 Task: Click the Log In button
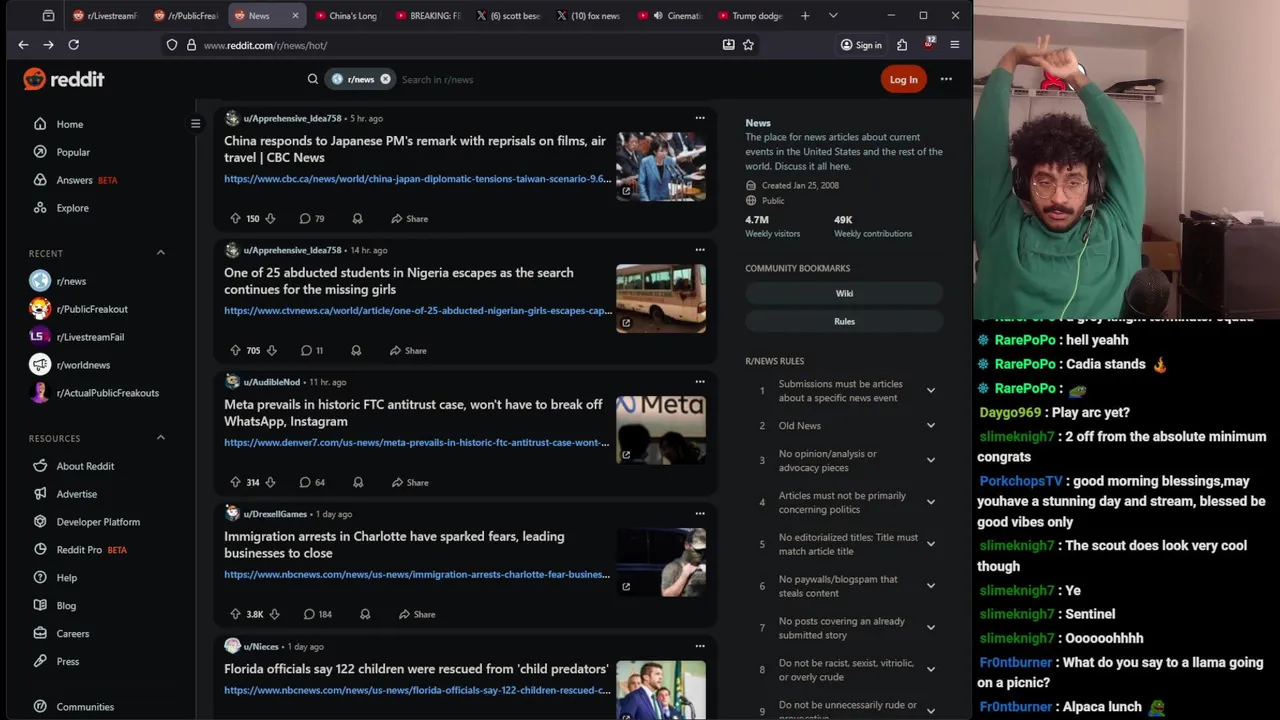[x=903, y=80]
